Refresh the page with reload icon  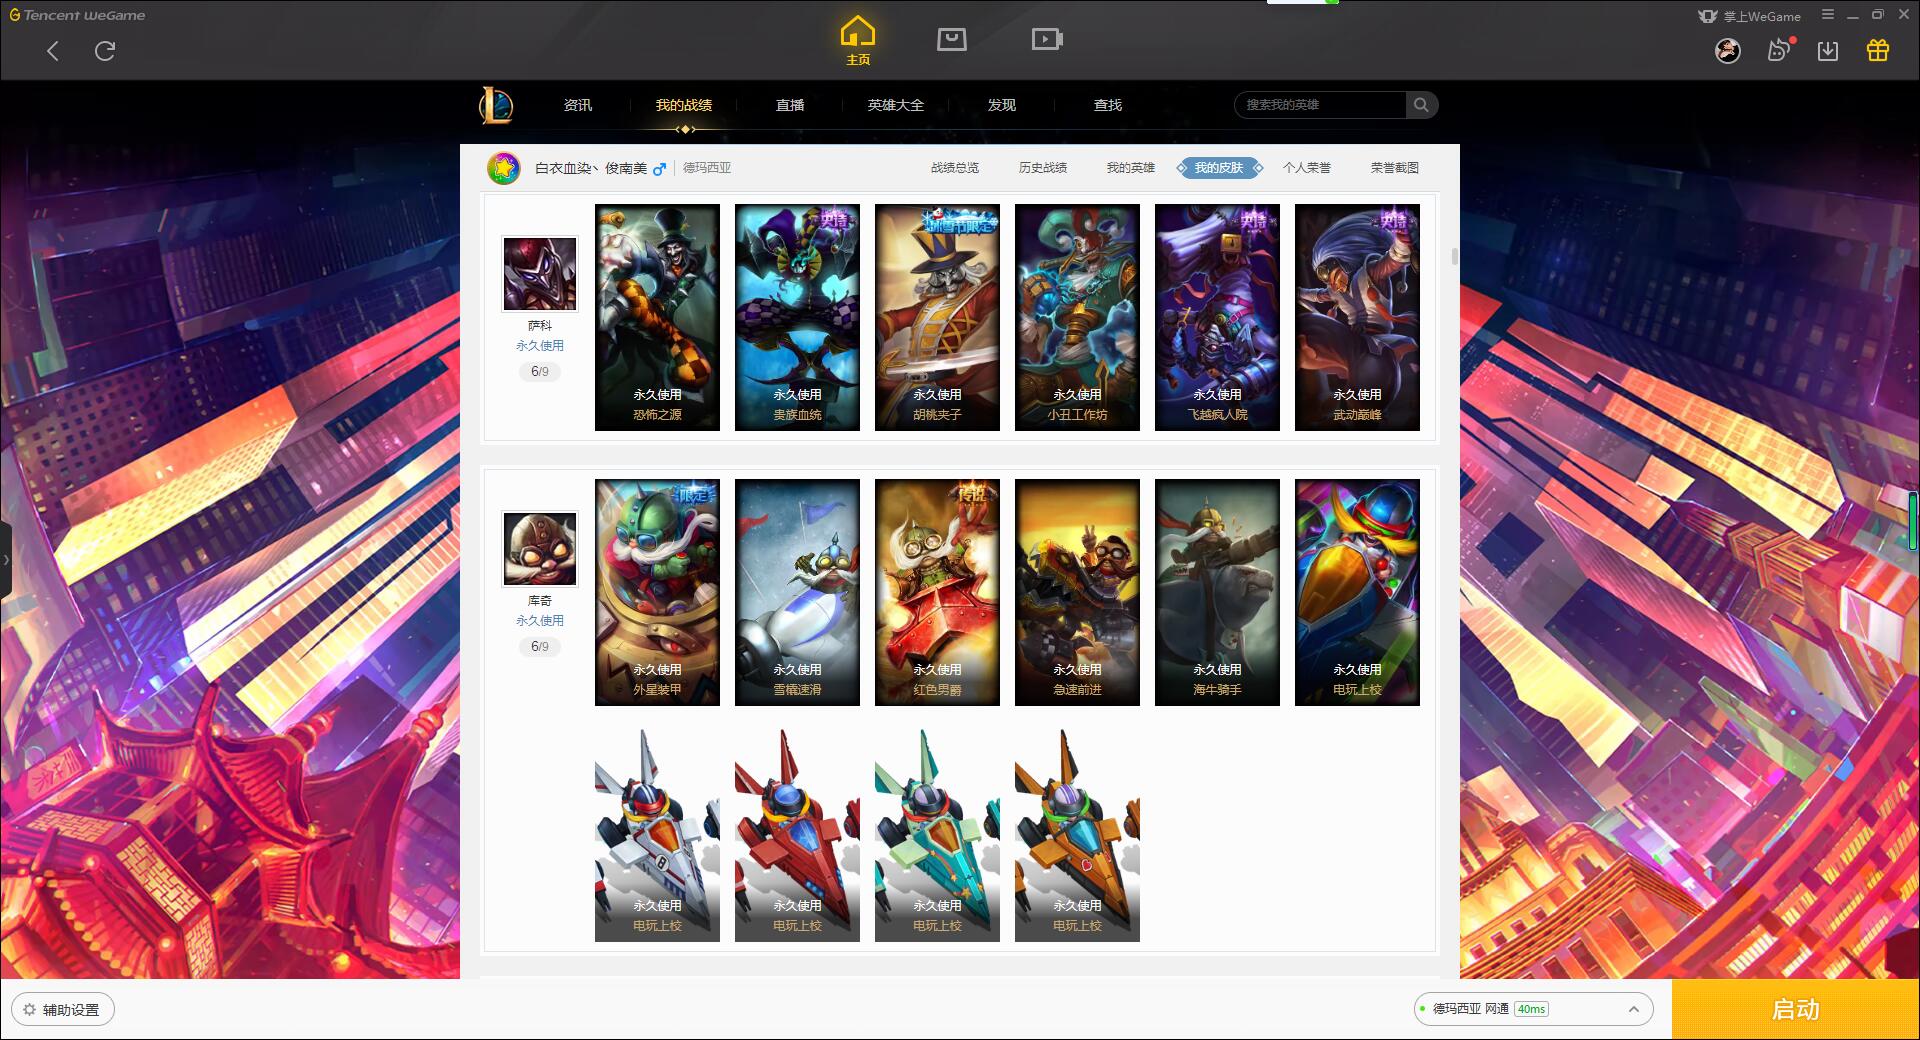click(x=105, y=51)
